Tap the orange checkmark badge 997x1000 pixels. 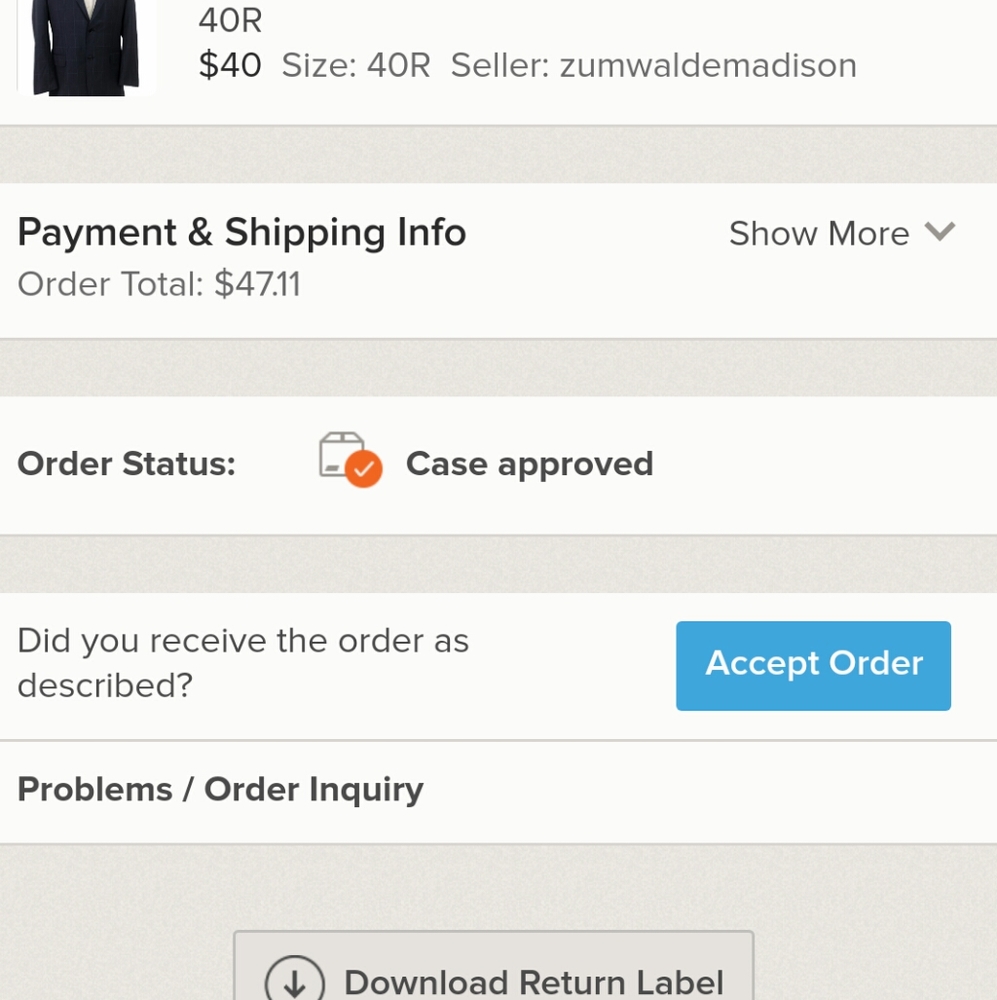click(364, 470)
